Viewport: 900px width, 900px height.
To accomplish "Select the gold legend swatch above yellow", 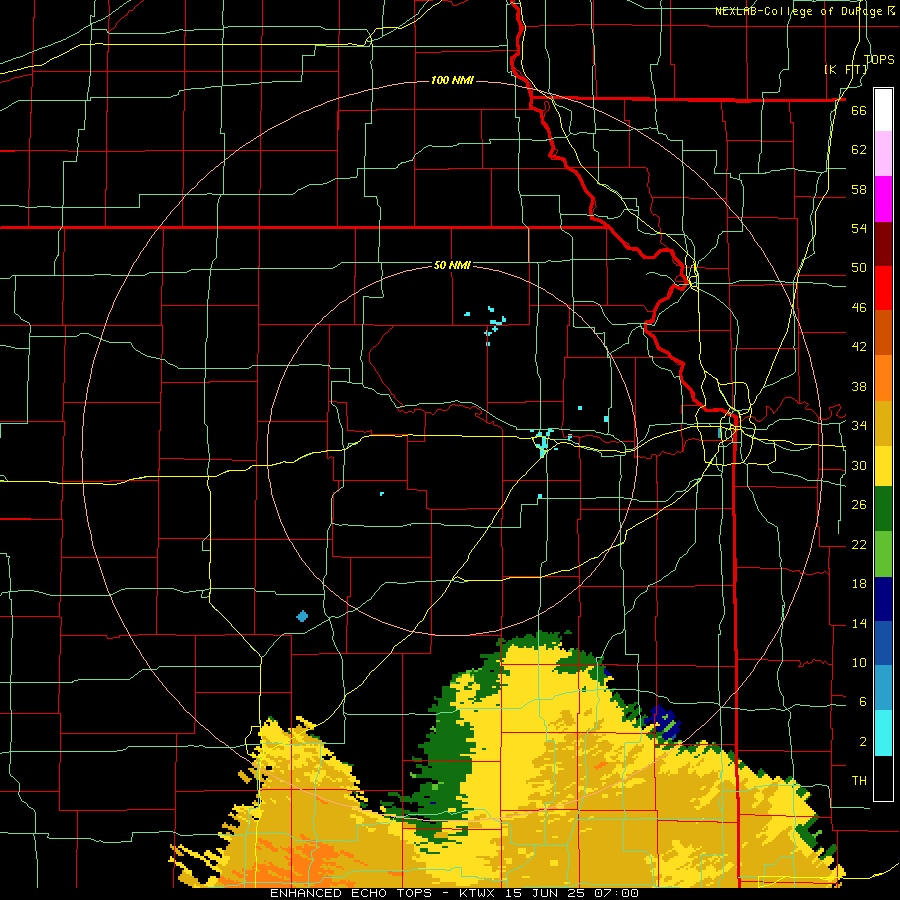I will (883, 423).
